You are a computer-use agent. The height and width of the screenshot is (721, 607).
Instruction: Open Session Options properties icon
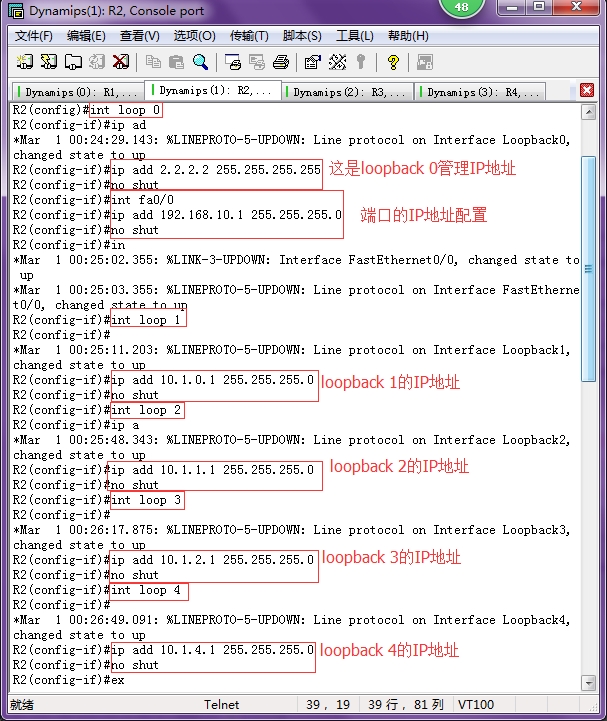(x=313, y=62)
